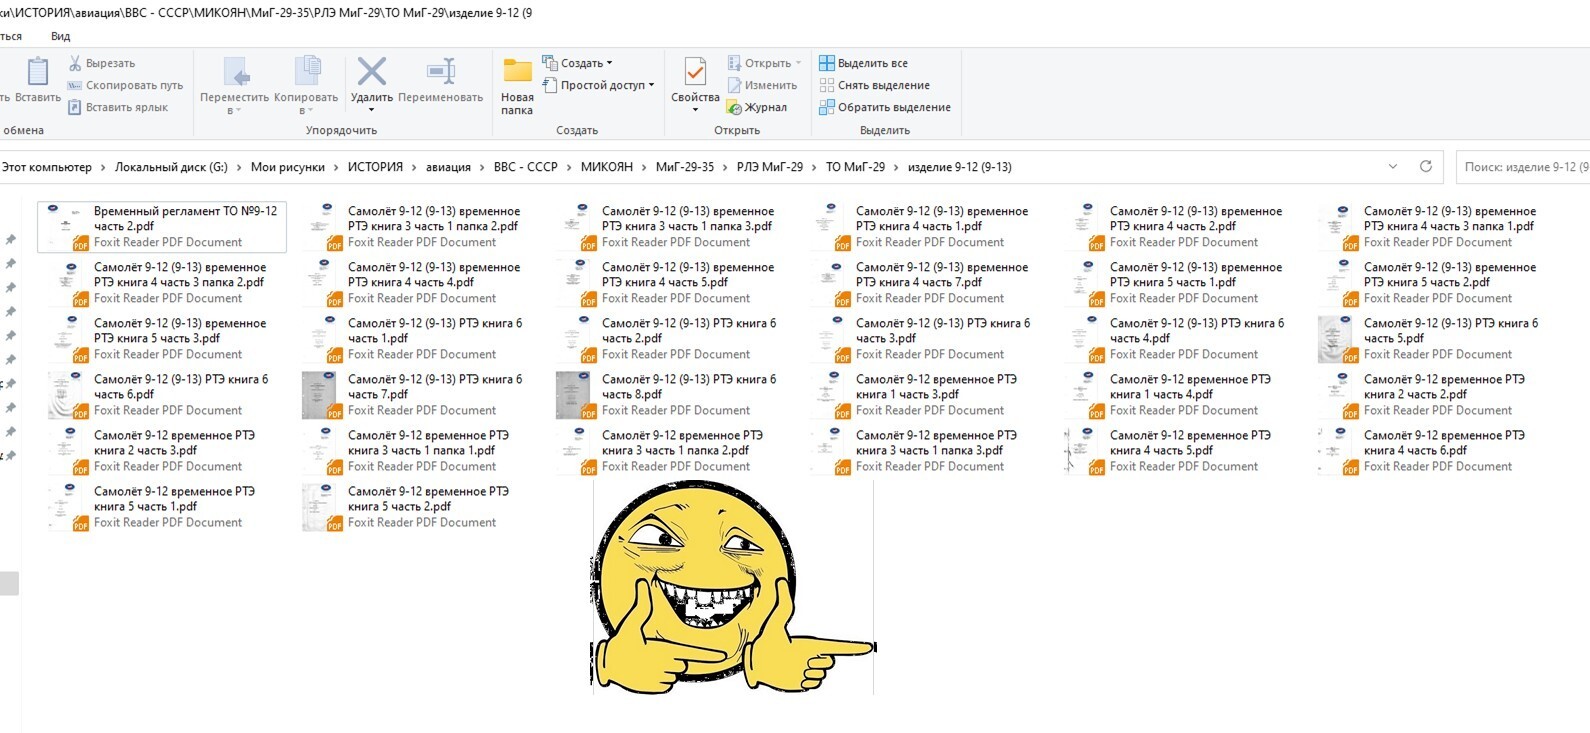Click the search field Поиск: изделие 9-12
Image resolution: width=1590 pixels, height=733 pixels.
(x=1523, y=167)
